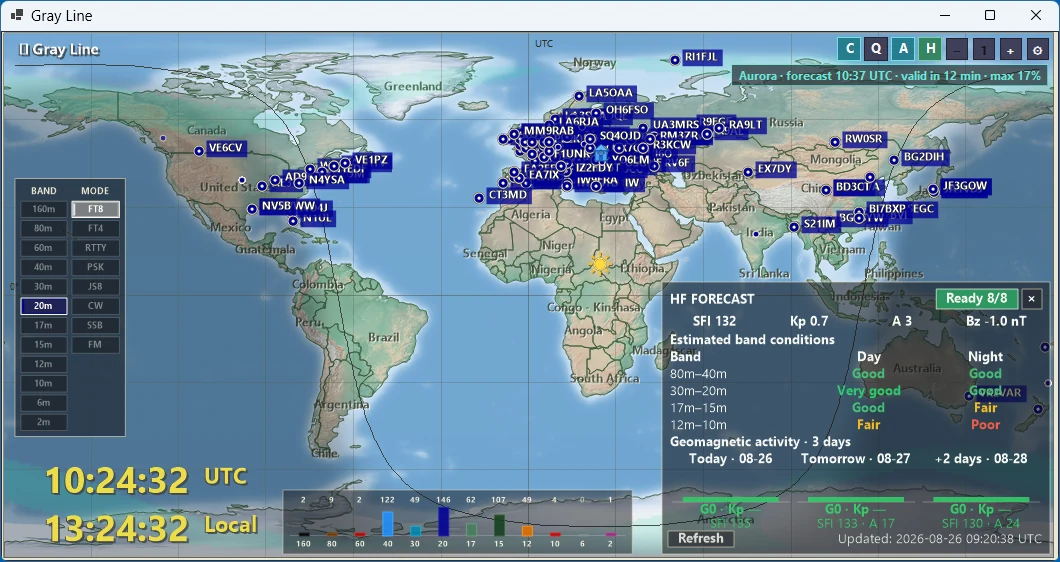The width and height of the screenshot is (1060, 562).
Task: Choose FM mode
Action: [95, 345]
